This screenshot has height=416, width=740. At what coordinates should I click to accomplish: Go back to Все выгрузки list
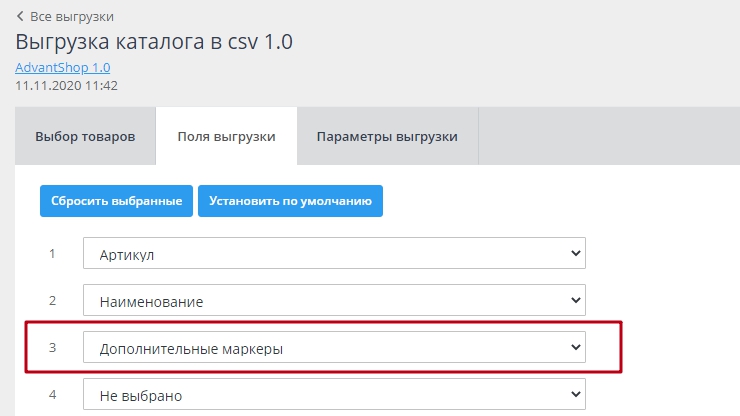click(x=71, y=17)
